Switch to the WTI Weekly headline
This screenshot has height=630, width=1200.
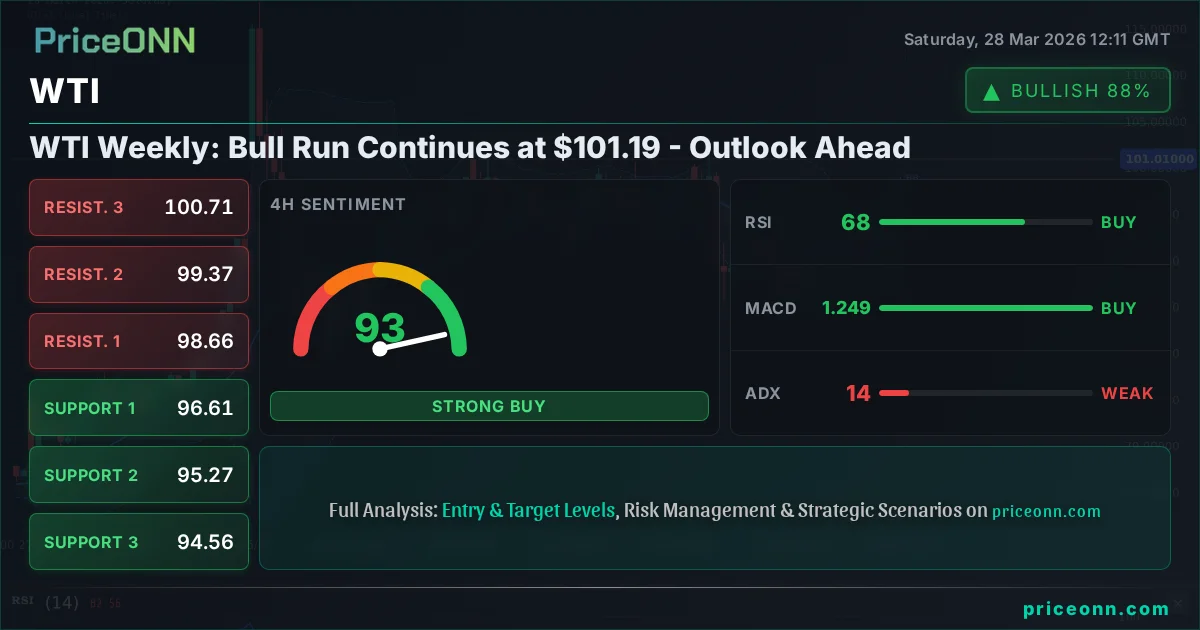[x=470, y=147]
